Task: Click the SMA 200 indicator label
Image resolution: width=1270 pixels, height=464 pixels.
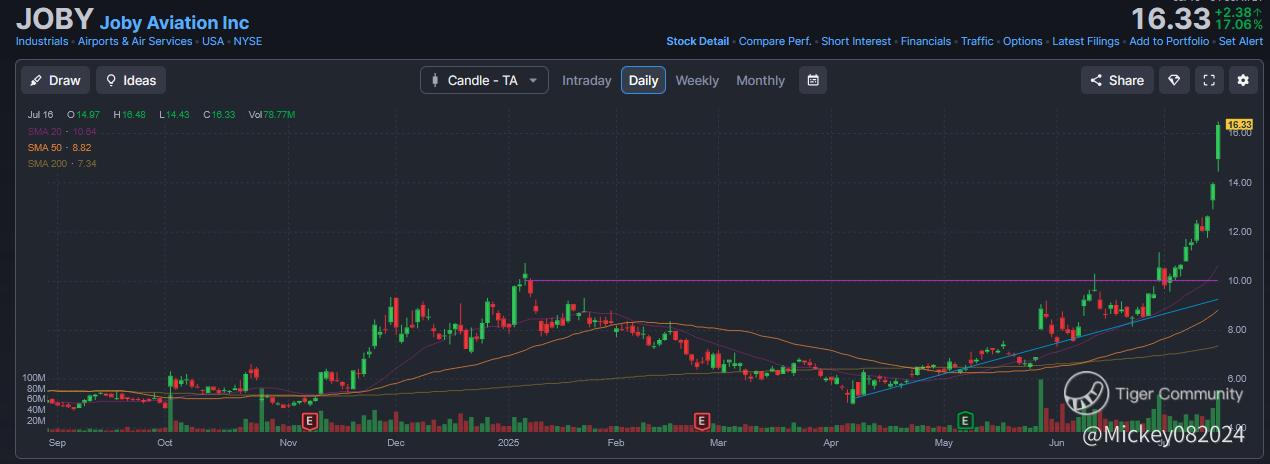Action: tap(62, 163)
